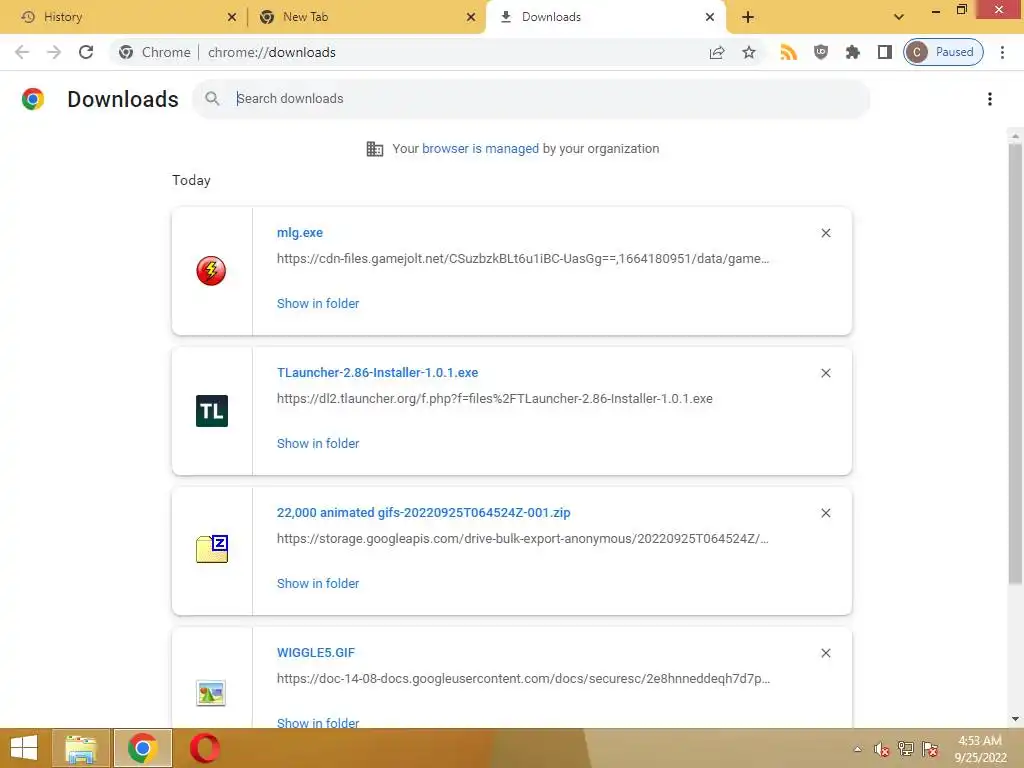
Task: Open the Paused profile button
Action: (x=943, y=52)
